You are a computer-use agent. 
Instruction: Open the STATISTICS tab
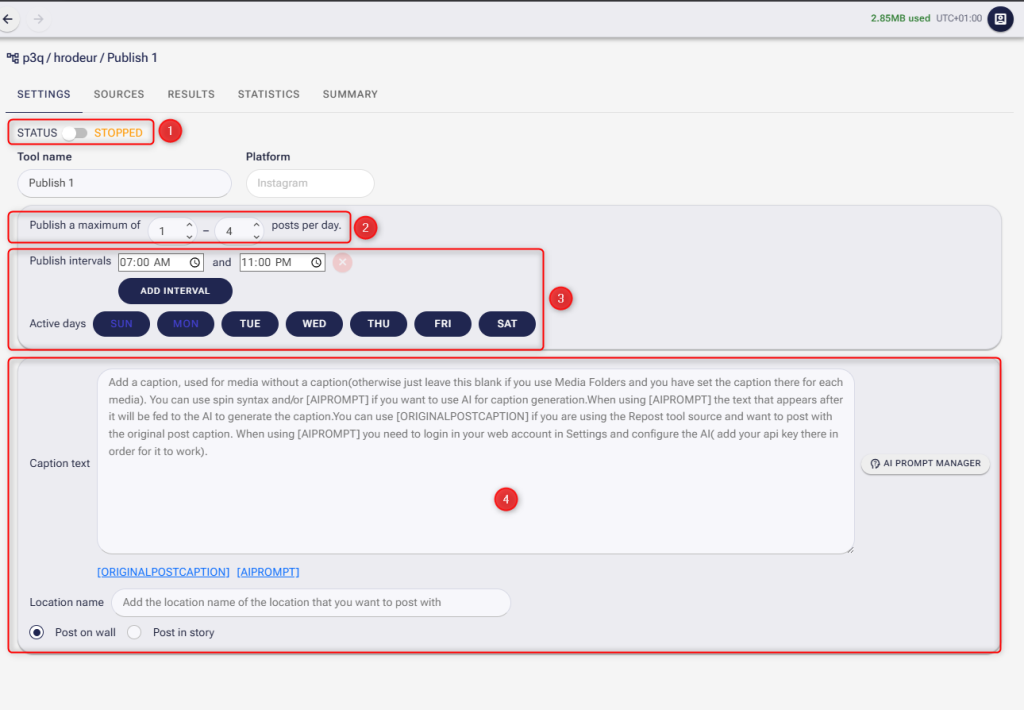[x=268, y=94]
